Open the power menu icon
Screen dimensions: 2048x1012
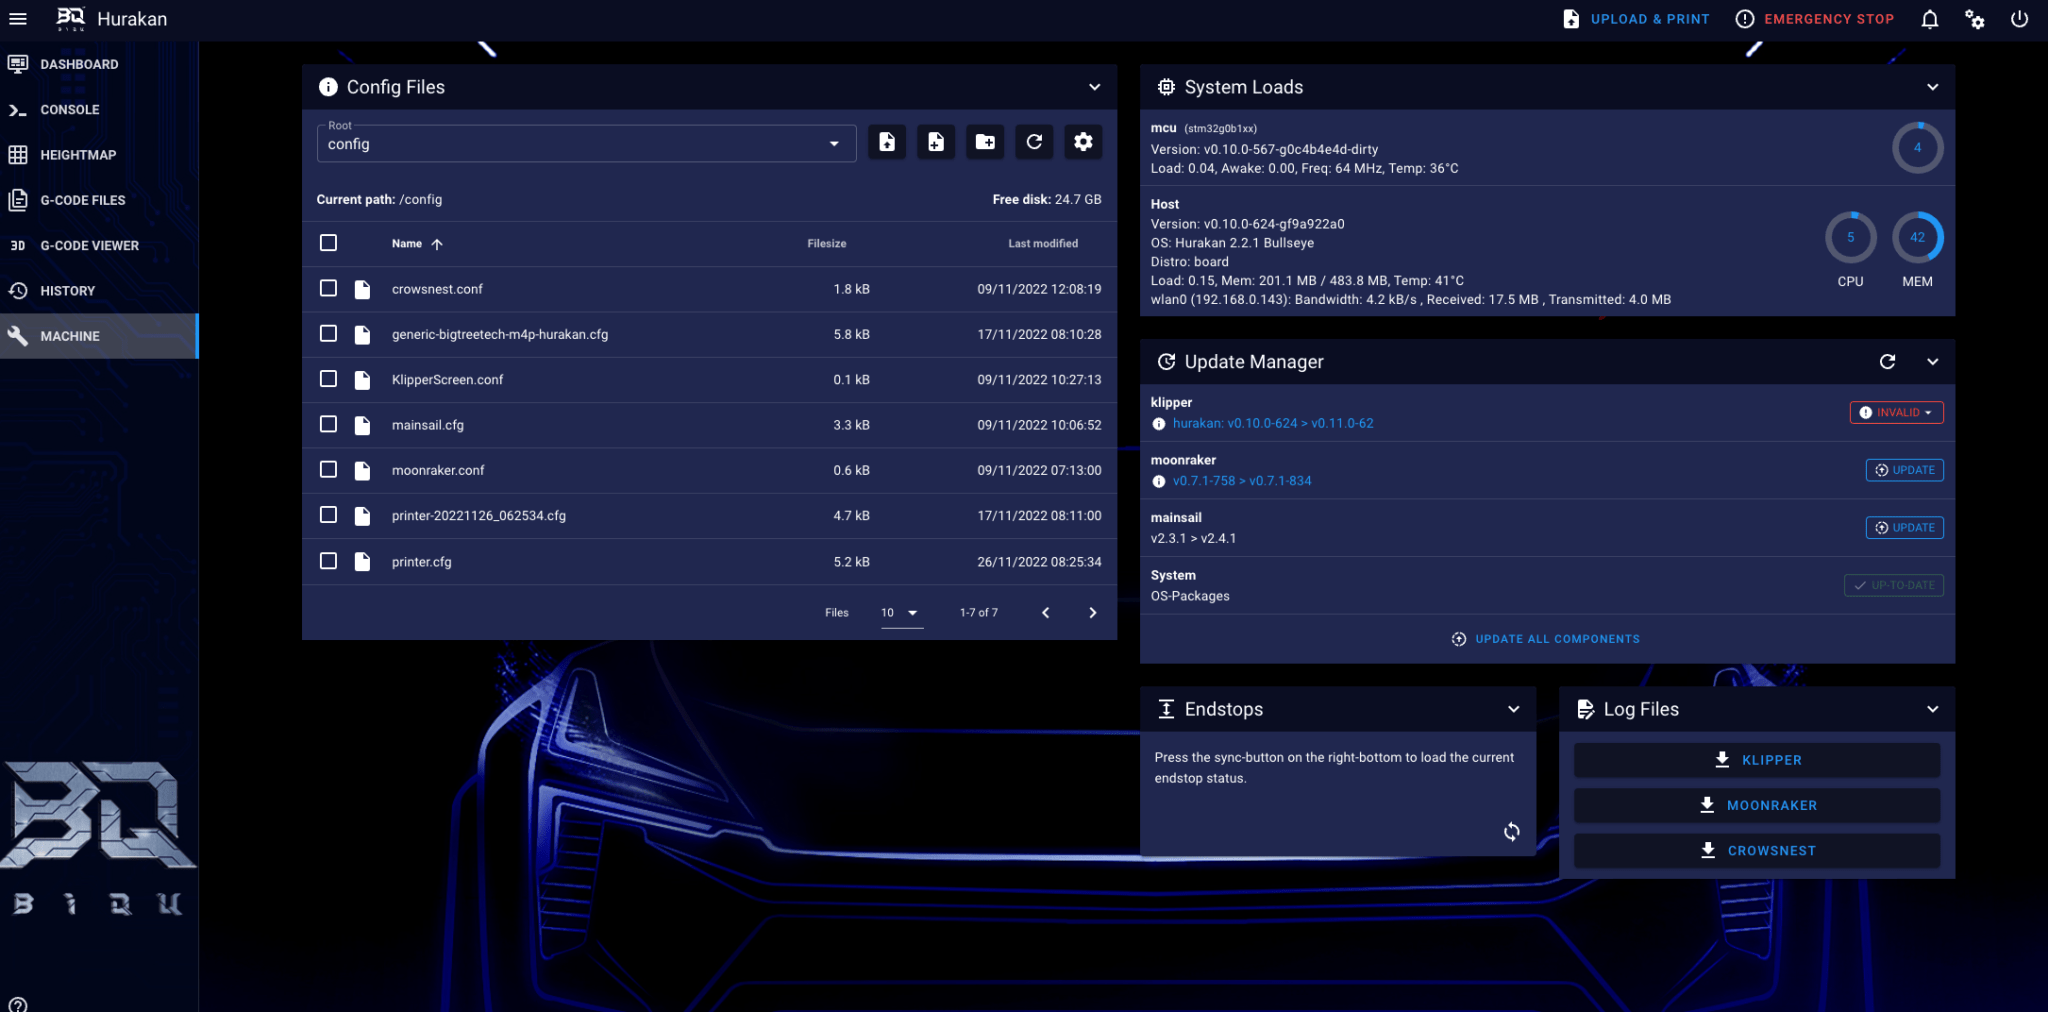coord(2019,19)
